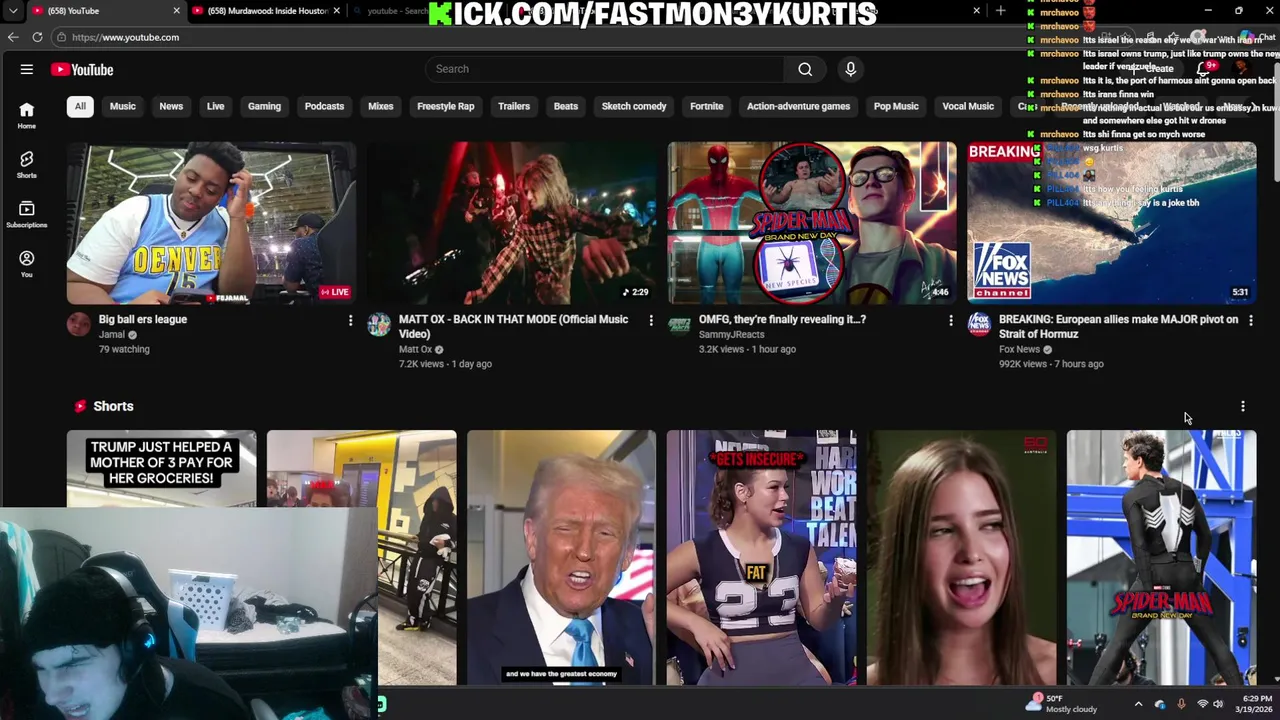Open a new browser tab with plus
The height and width of the screenshot is (720, 1280).
click(1001, 11)
